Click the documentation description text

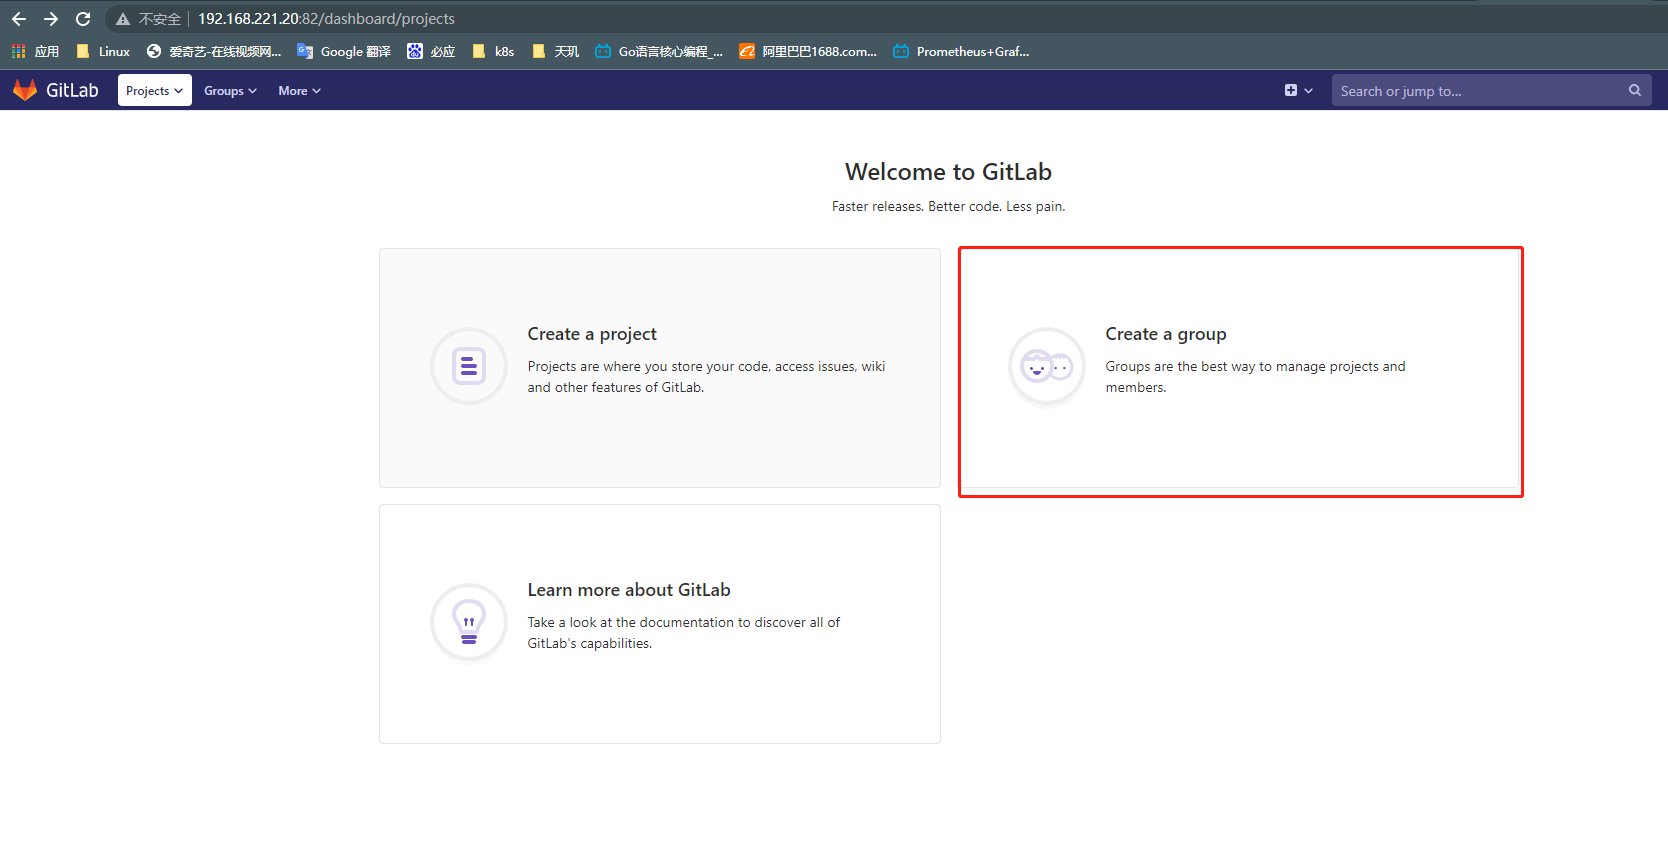point(684,633)
